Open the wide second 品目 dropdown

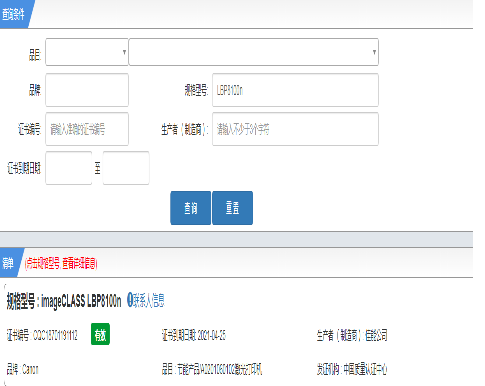click(x=254, y=52)
